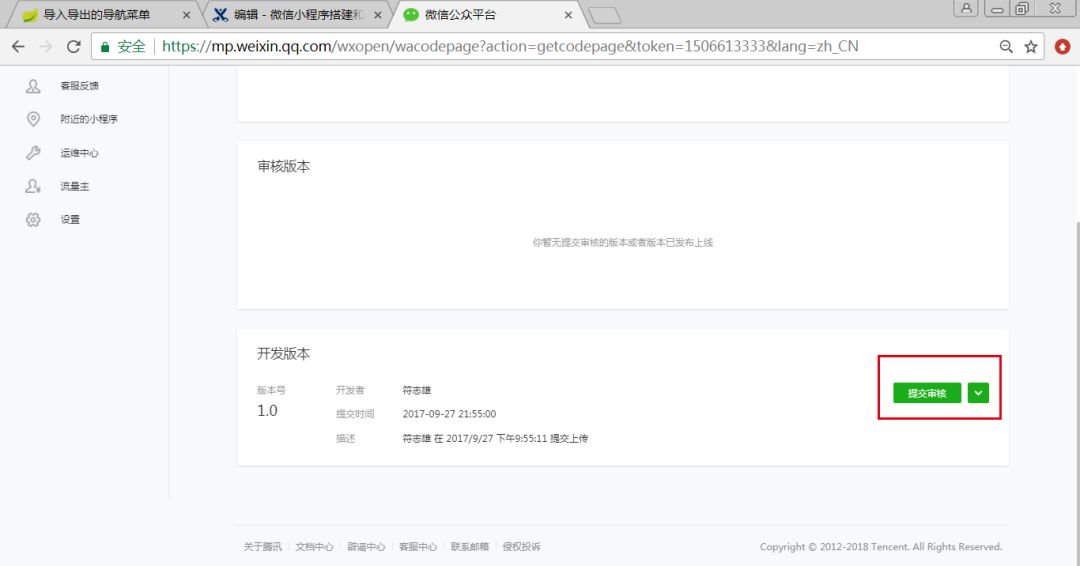Click the browser user profile icon
The width and height of the screenshot is (1080, 566).
click(966, 8)
